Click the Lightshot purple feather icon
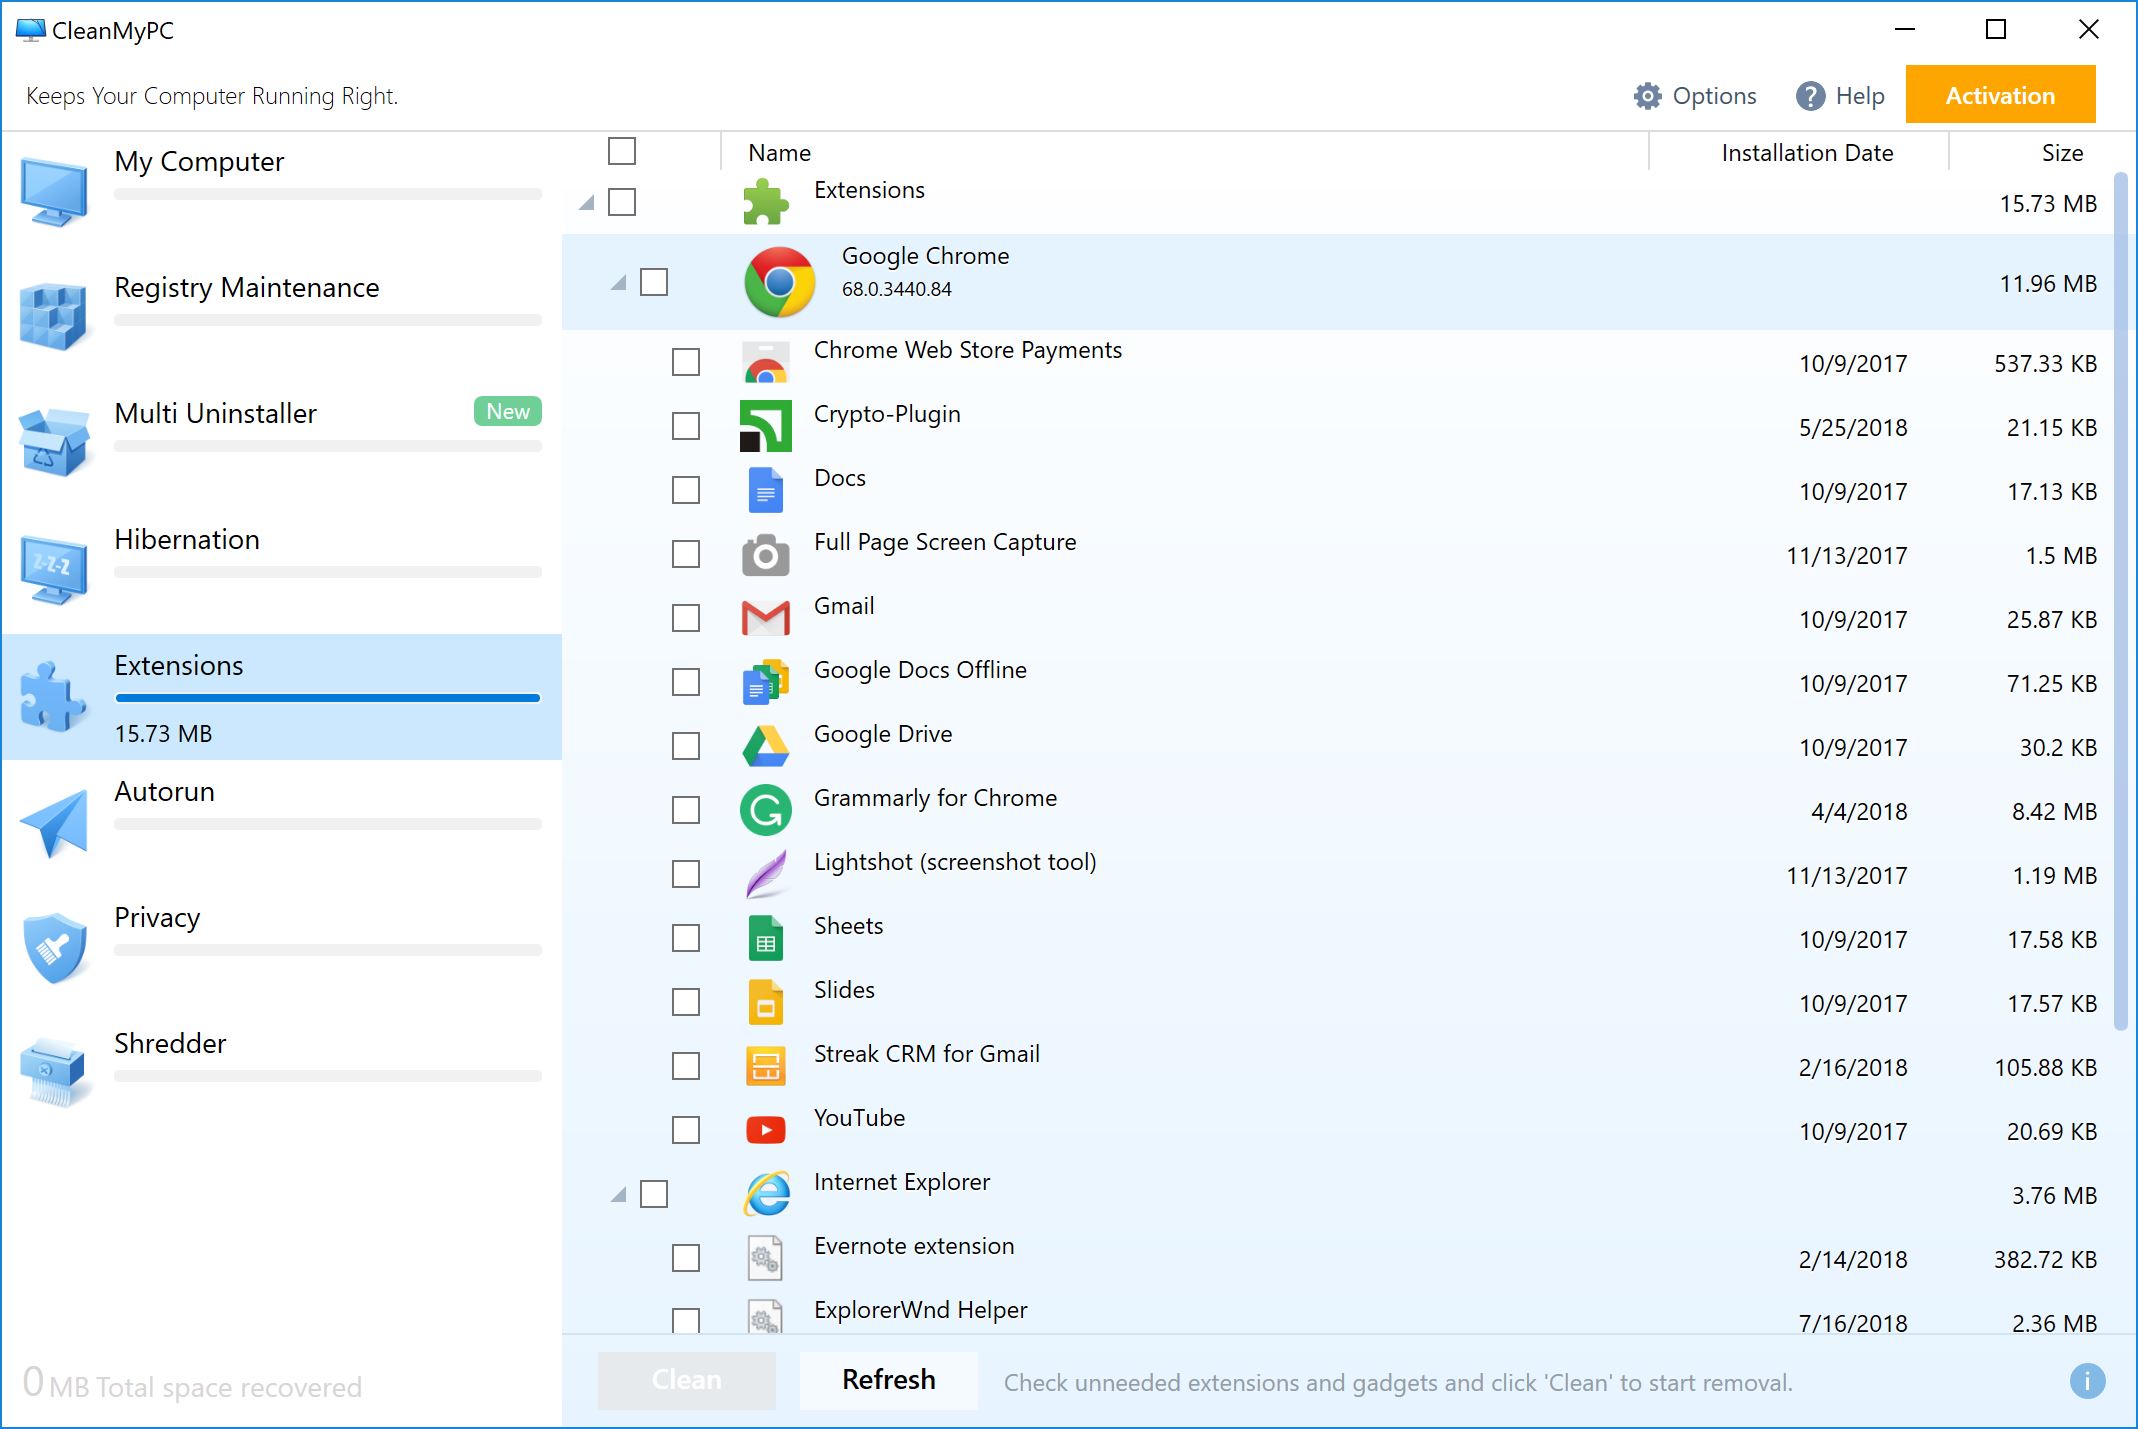 (x=765, y=874)
